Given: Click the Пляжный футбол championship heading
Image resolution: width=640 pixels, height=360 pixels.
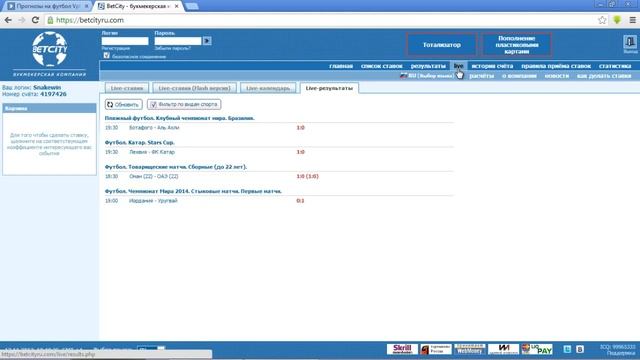Looking at the screenshot, I should (x=180, y=118).
